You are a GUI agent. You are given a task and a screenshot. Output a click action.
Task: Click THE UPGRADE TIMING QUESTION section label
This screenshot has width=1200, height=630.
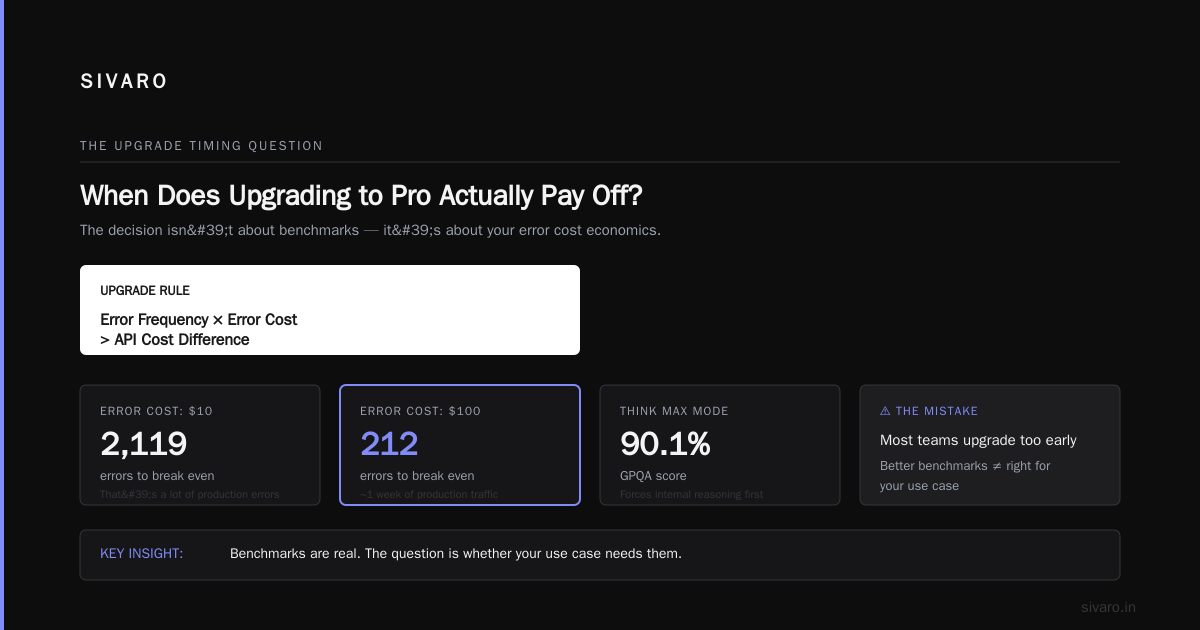(202, 146)
